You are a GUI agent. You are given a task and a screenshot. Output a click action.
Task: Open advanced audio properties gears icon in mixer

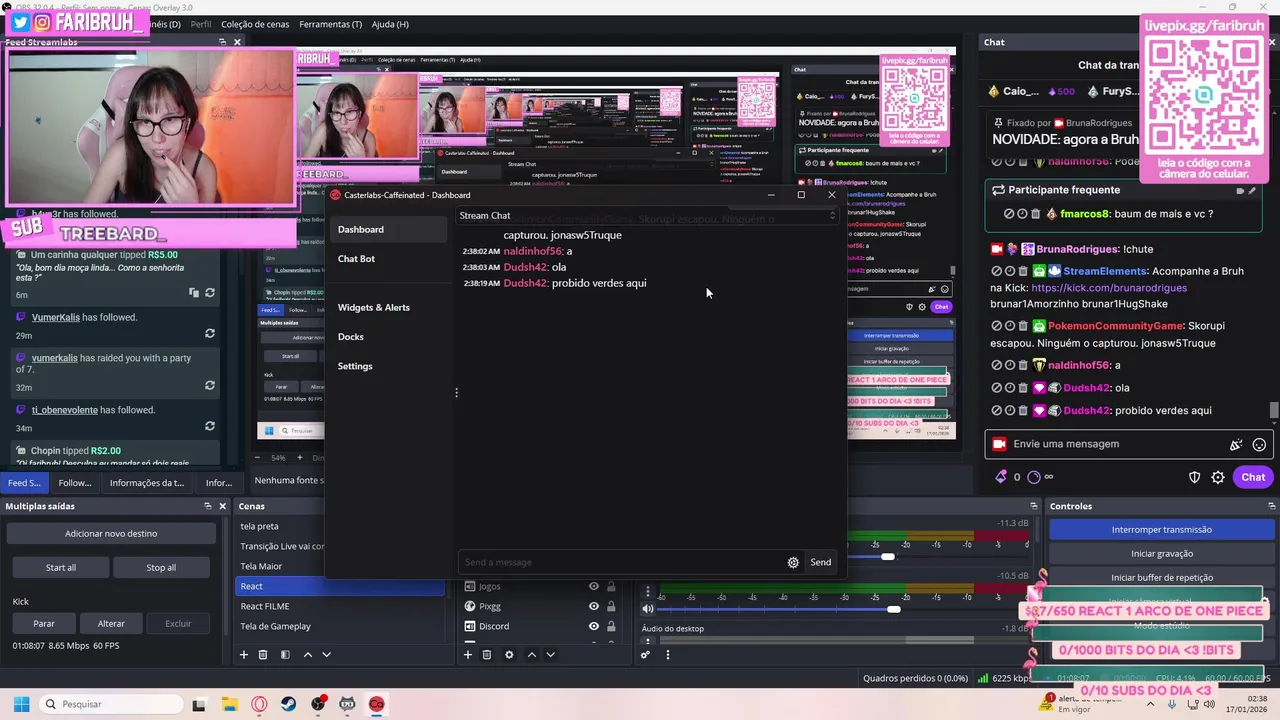(x=645, y=655)
